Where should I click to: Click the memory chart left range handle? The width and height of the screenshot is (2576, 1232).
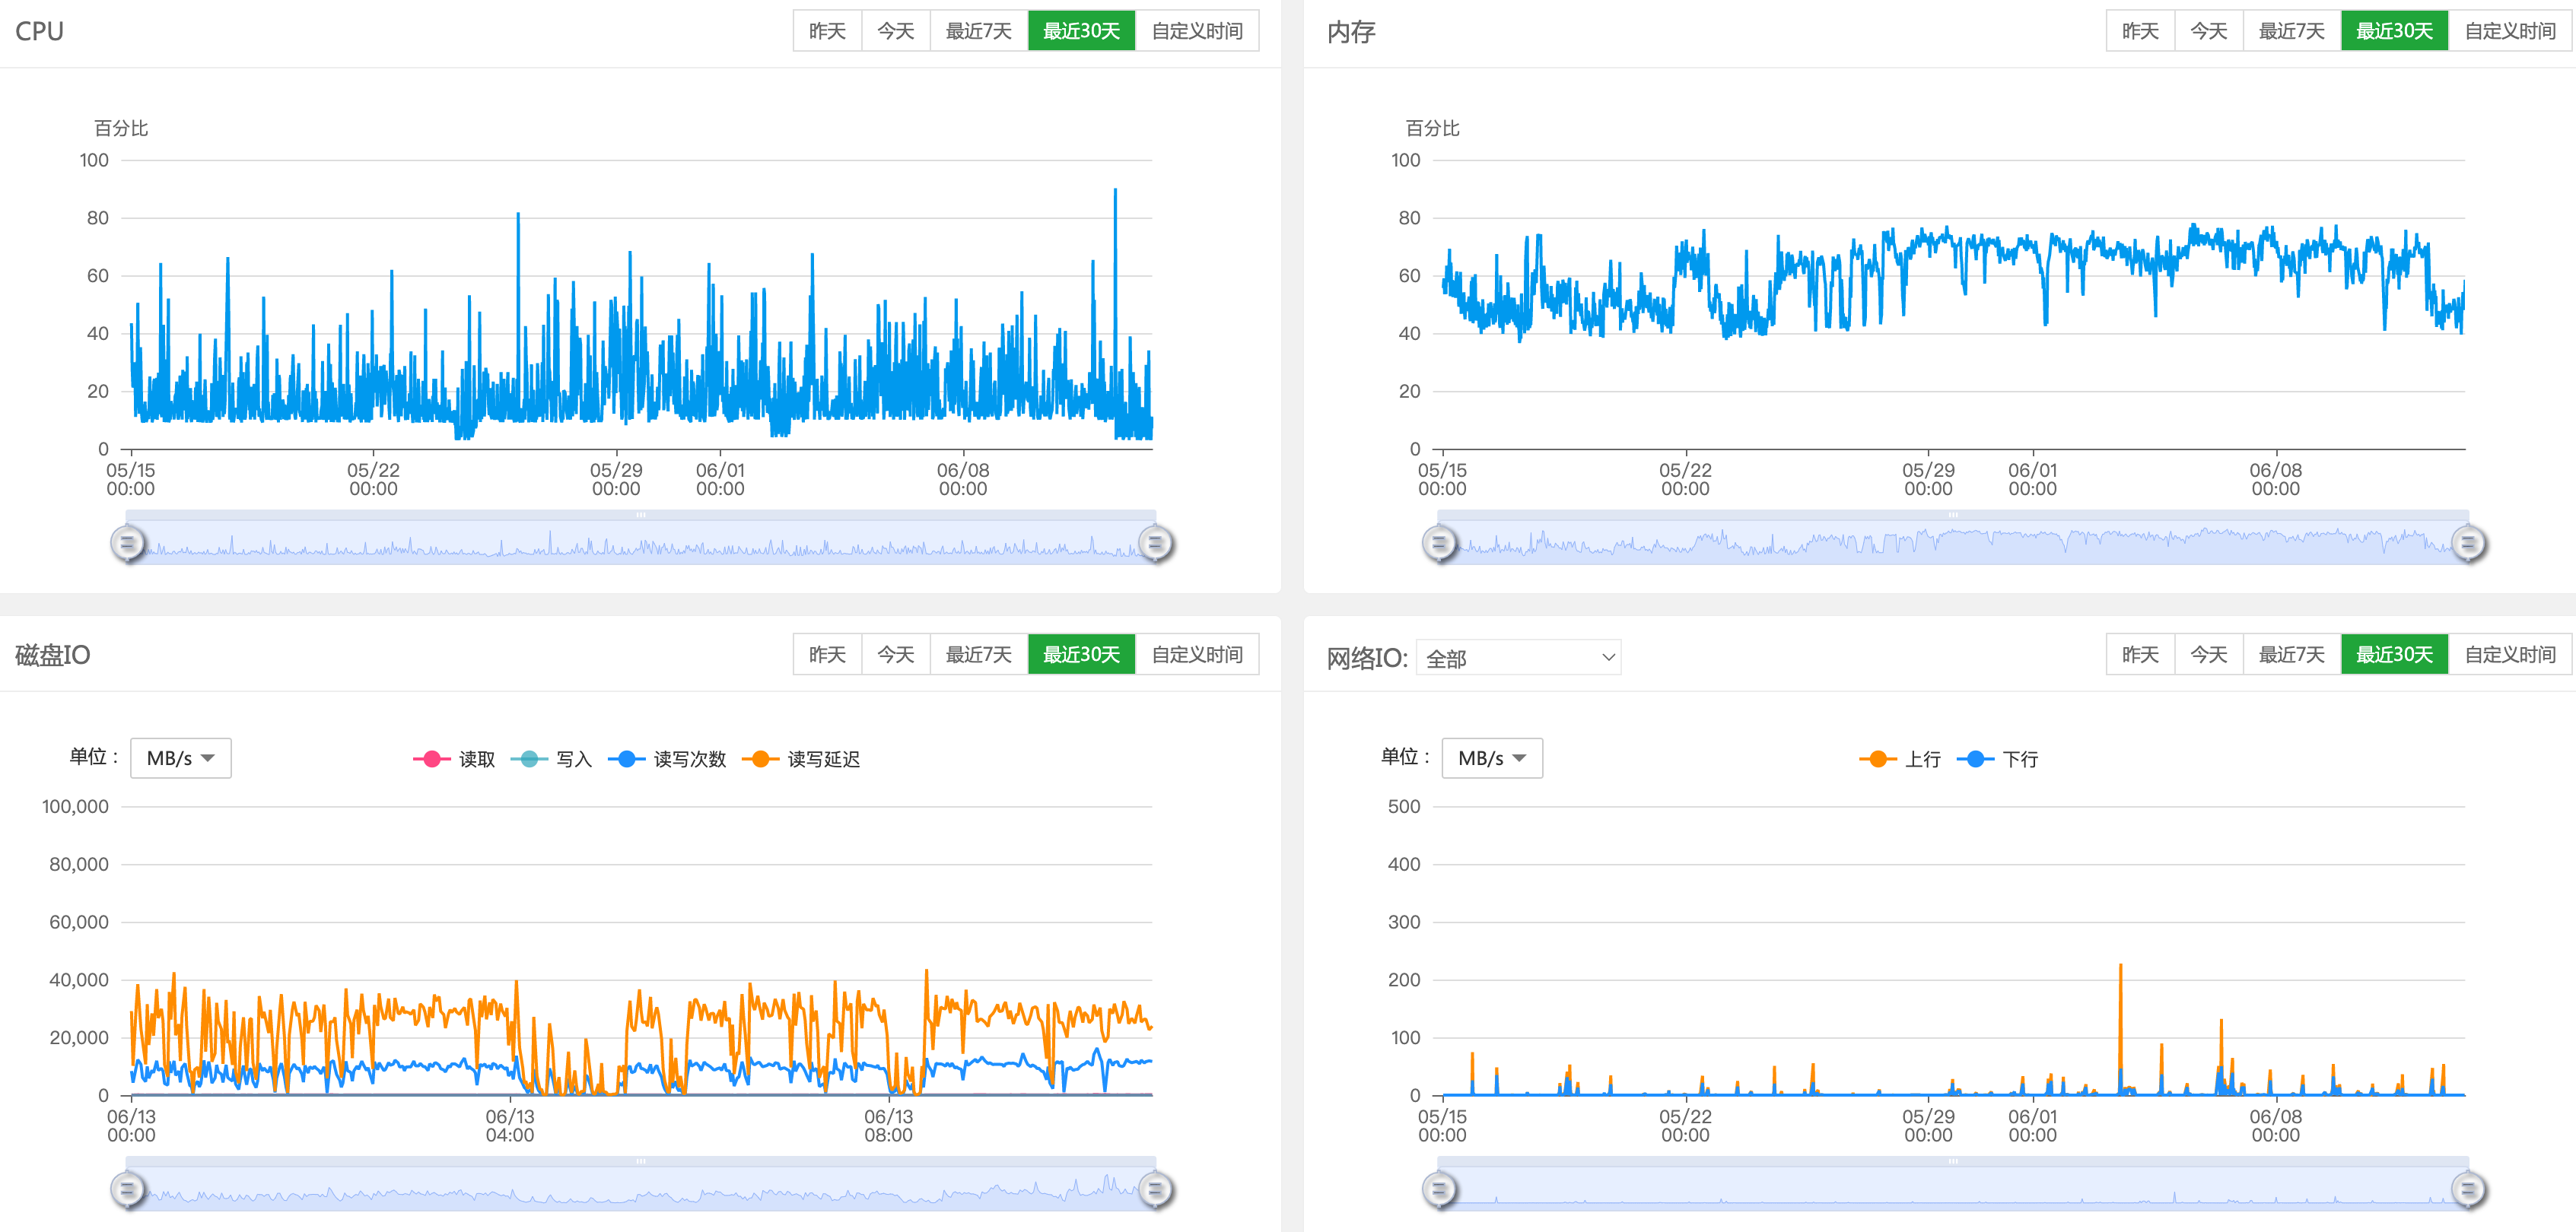[x=1439, y=543]
